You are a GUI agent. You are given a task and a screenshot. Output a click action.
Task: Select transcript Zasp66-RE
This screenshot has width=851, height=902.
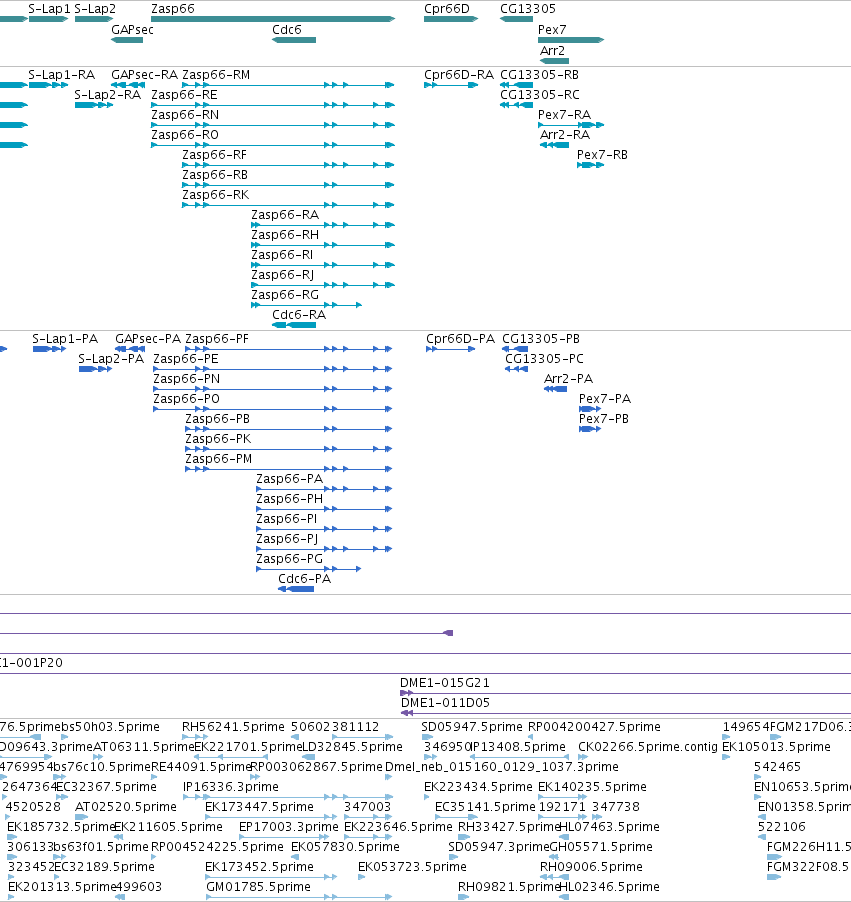coord(184,95)
